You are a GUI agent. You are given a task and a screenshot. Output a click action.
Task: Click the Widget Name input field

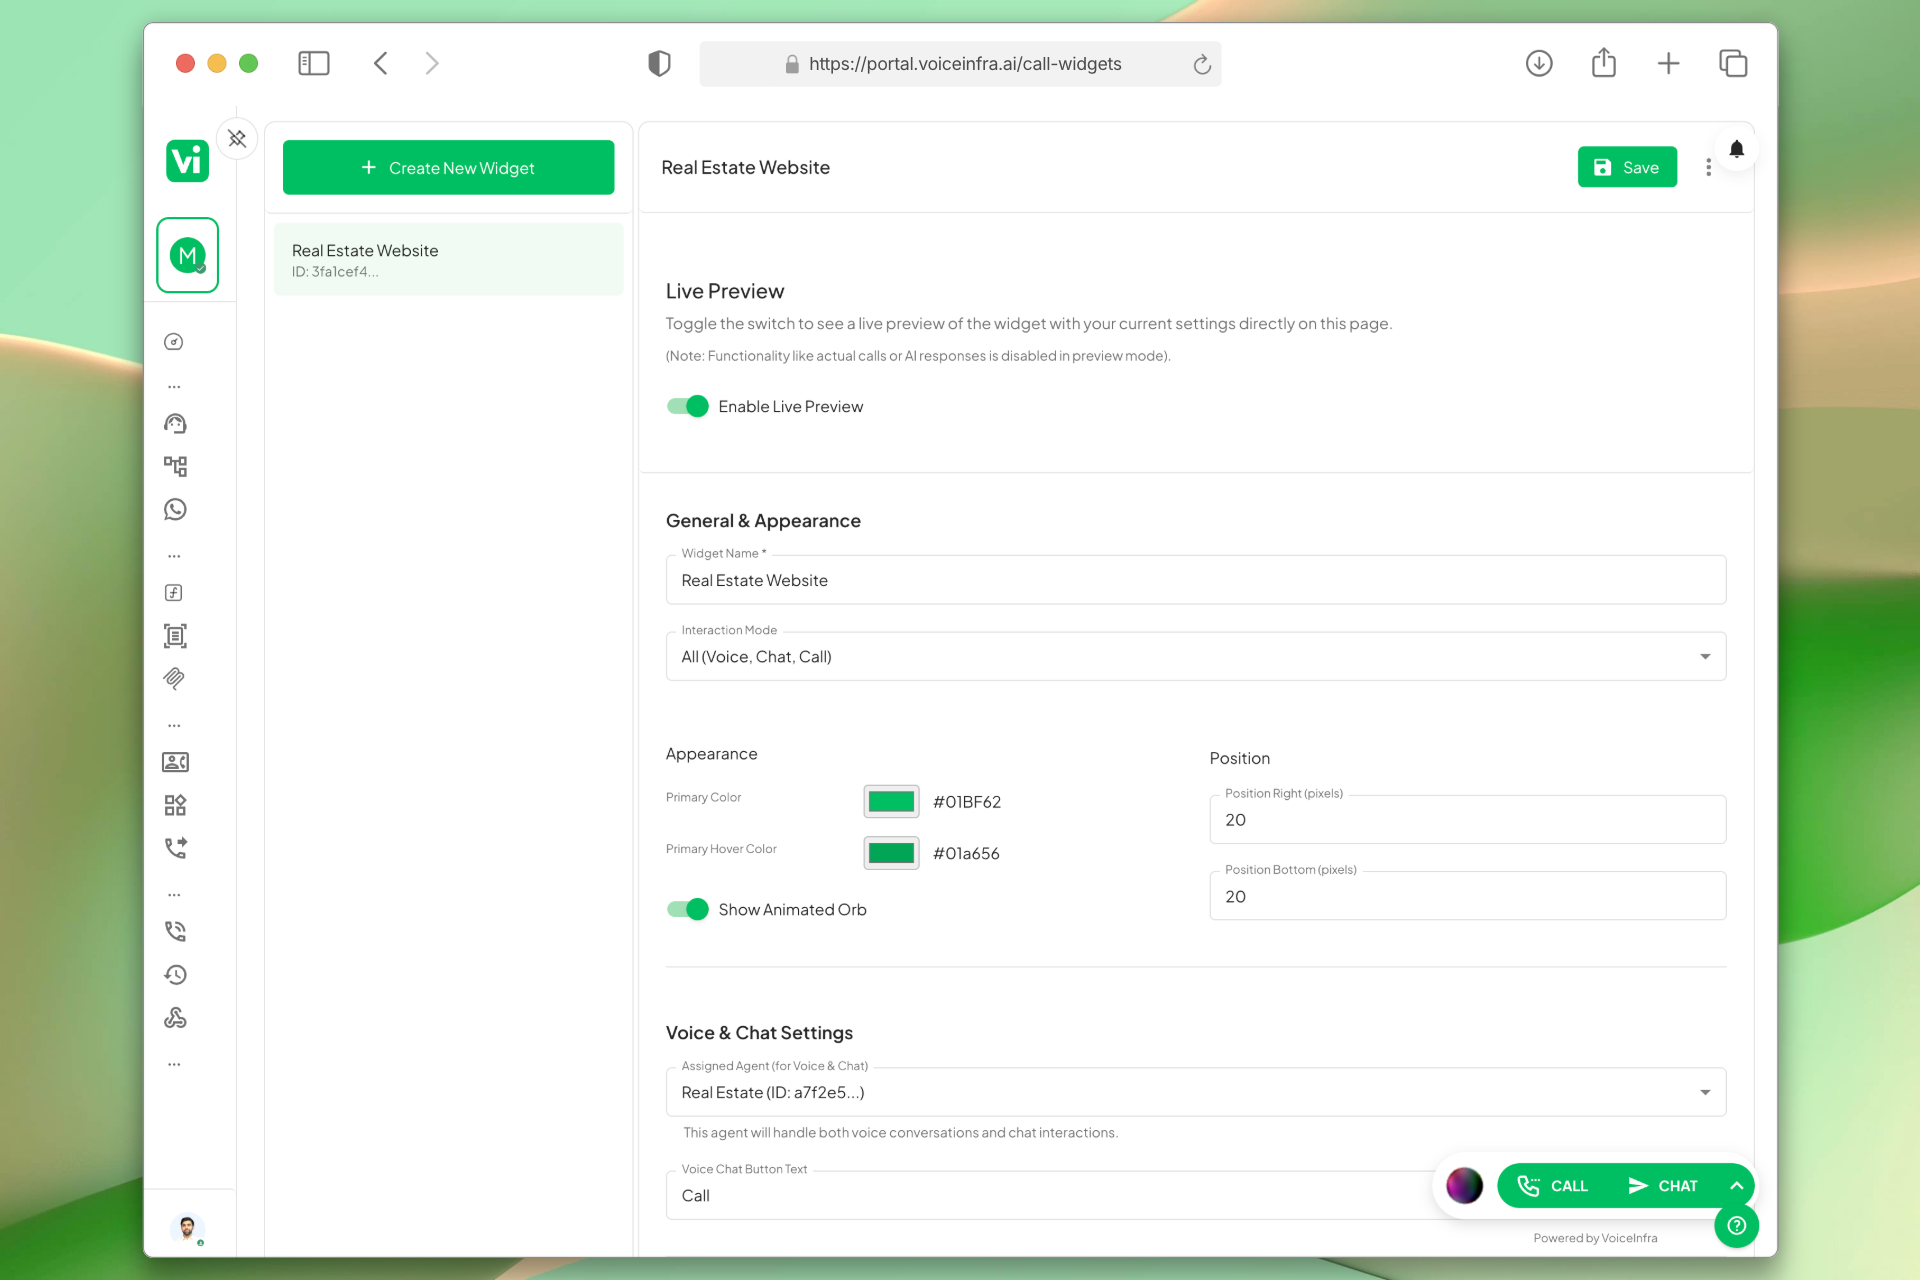[1195, 580]
